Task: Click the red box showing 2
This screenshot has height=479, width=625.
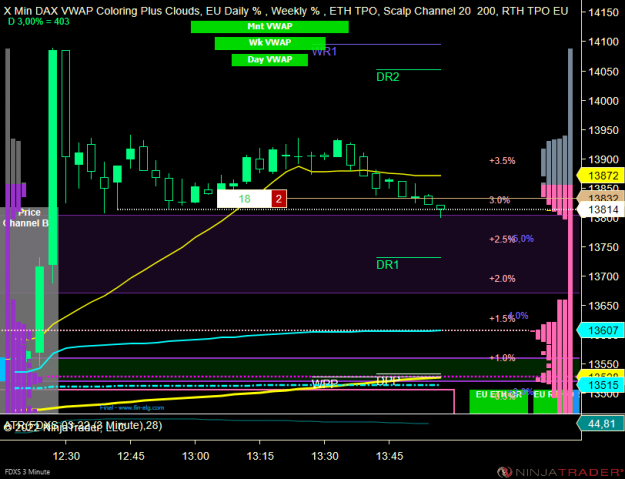Action: [279, 199]
